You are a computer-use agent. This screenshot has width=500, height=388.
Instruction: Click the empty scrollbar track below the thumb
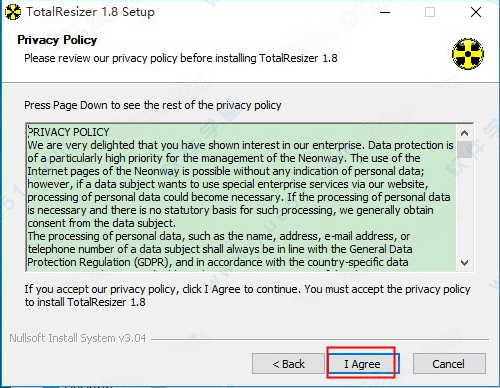point(464,206)
